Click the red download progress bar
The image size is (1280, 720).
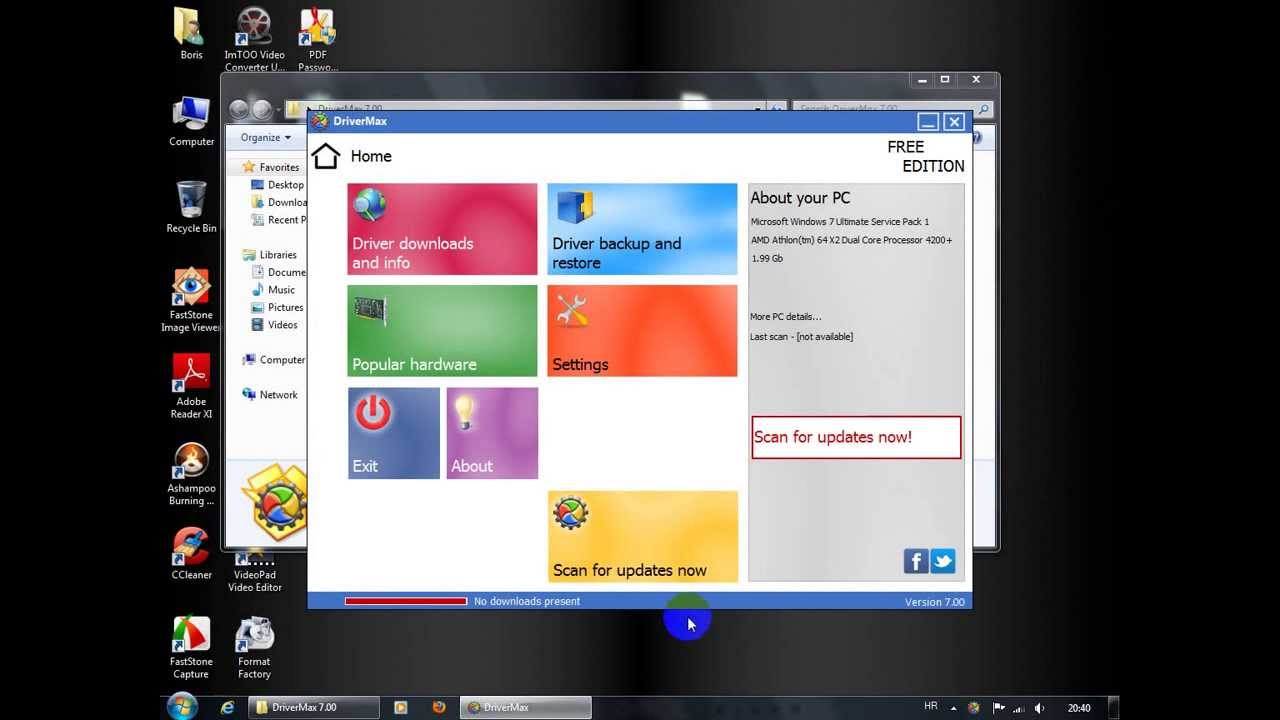405,601
